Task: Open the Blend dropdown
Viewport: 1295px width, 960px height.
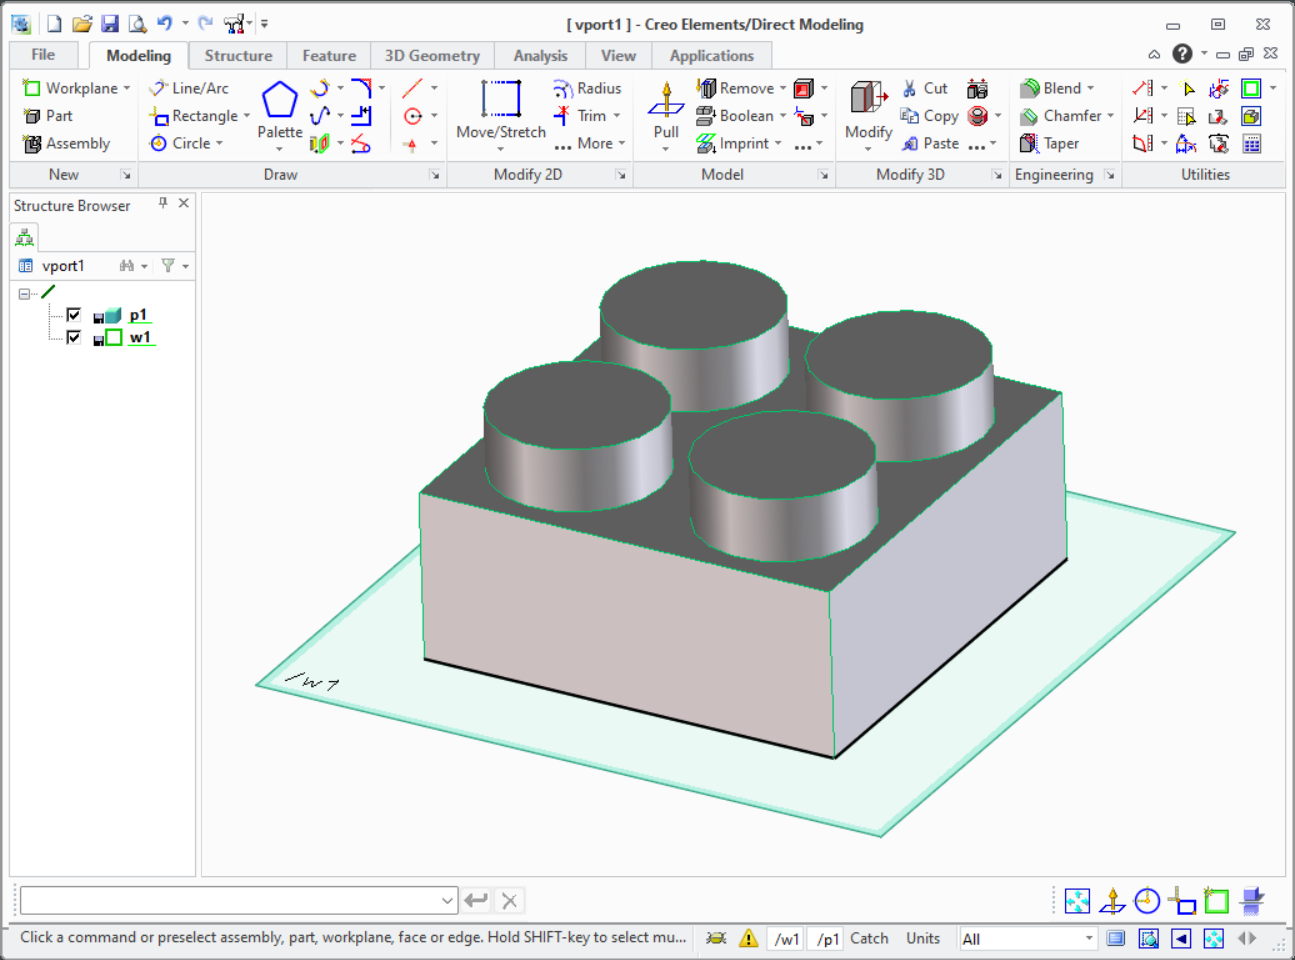Action: pyautogui.click(x=1091, y=88)
